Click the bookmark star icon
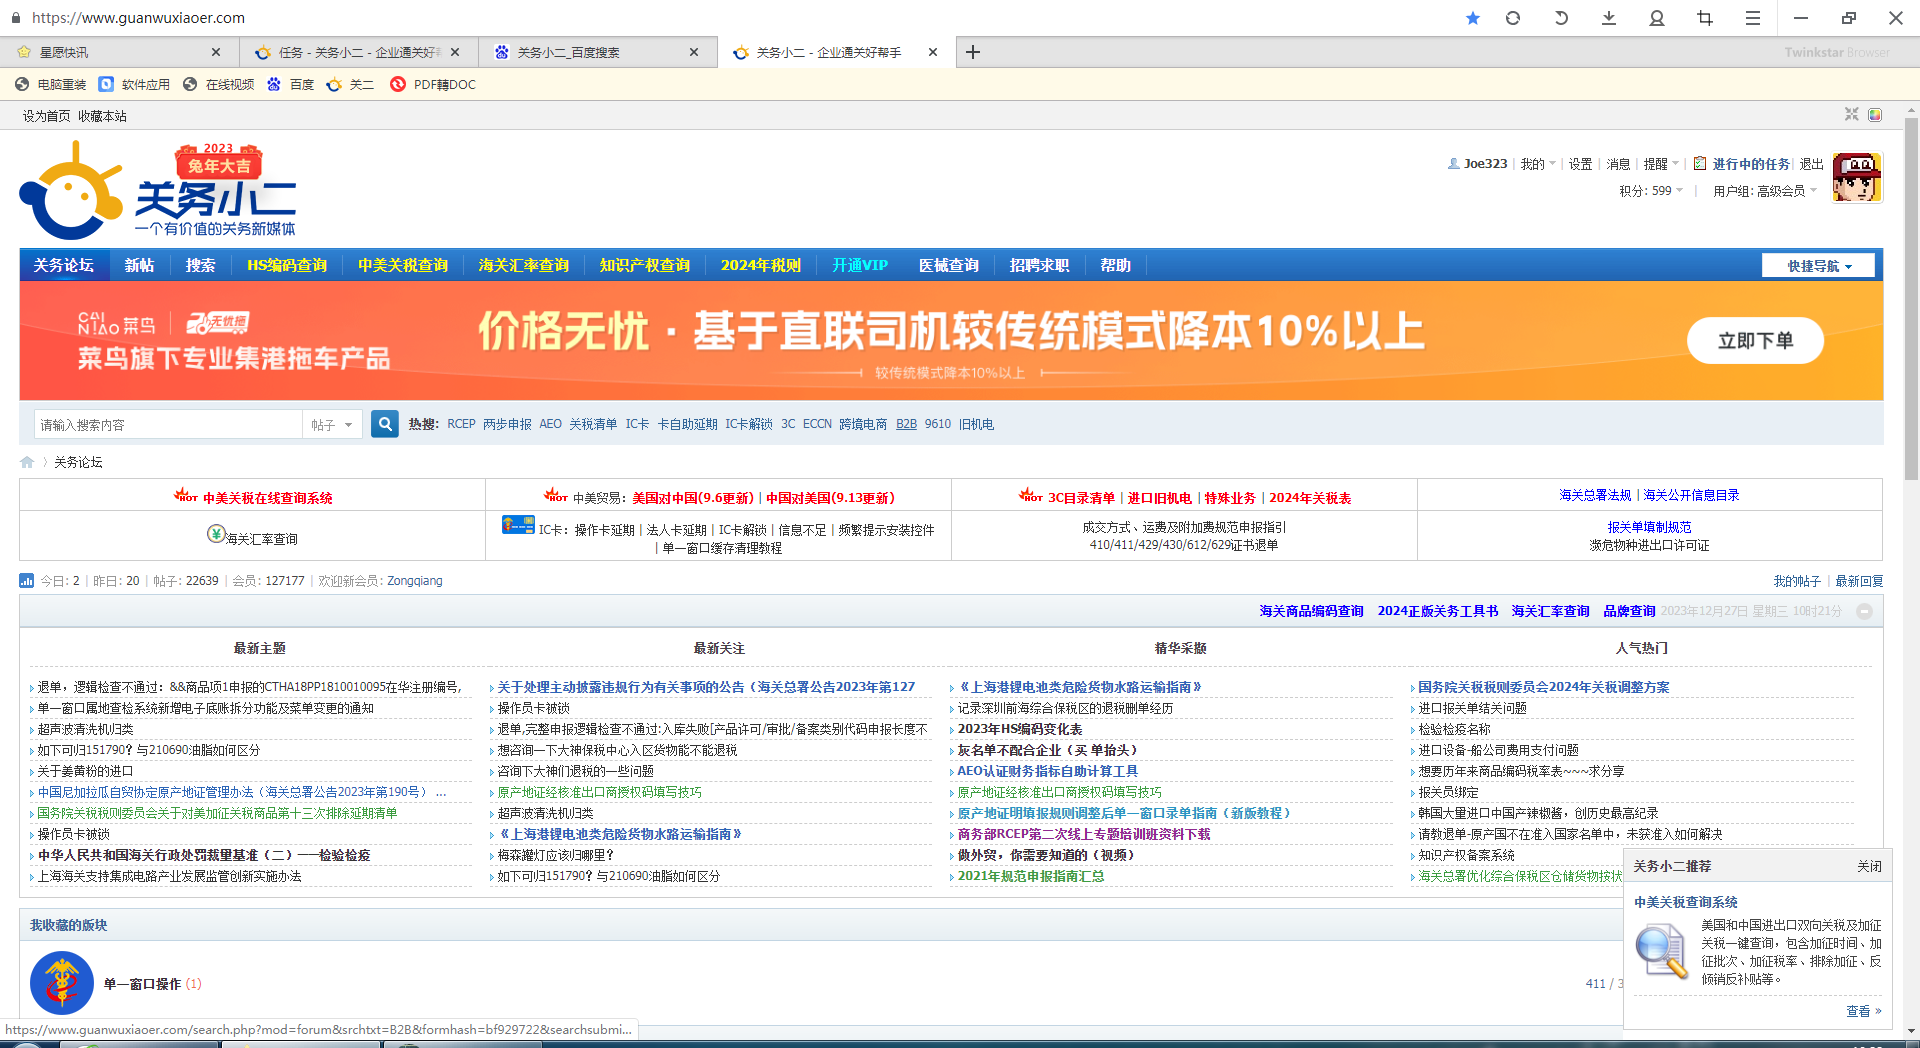This screenshot has width=1920, height=1048. 1472,18
